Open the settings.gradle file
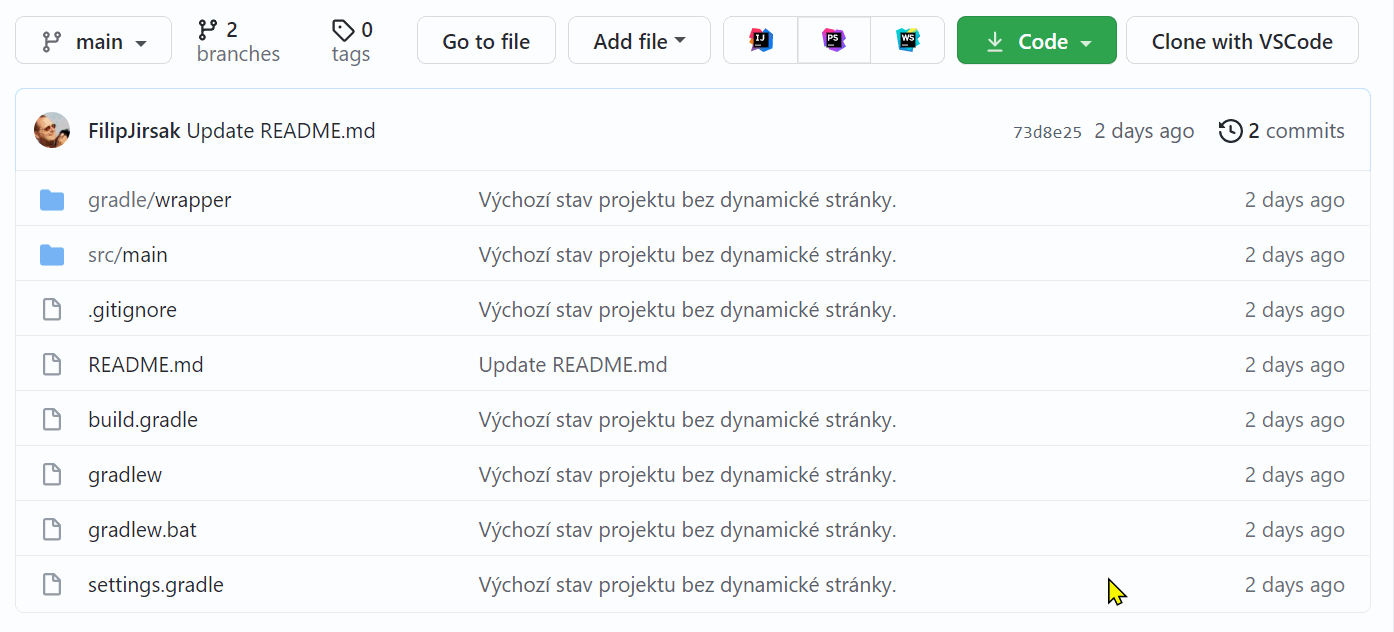The height and width of the screenshot is (632, 1394). pos(156,585)
